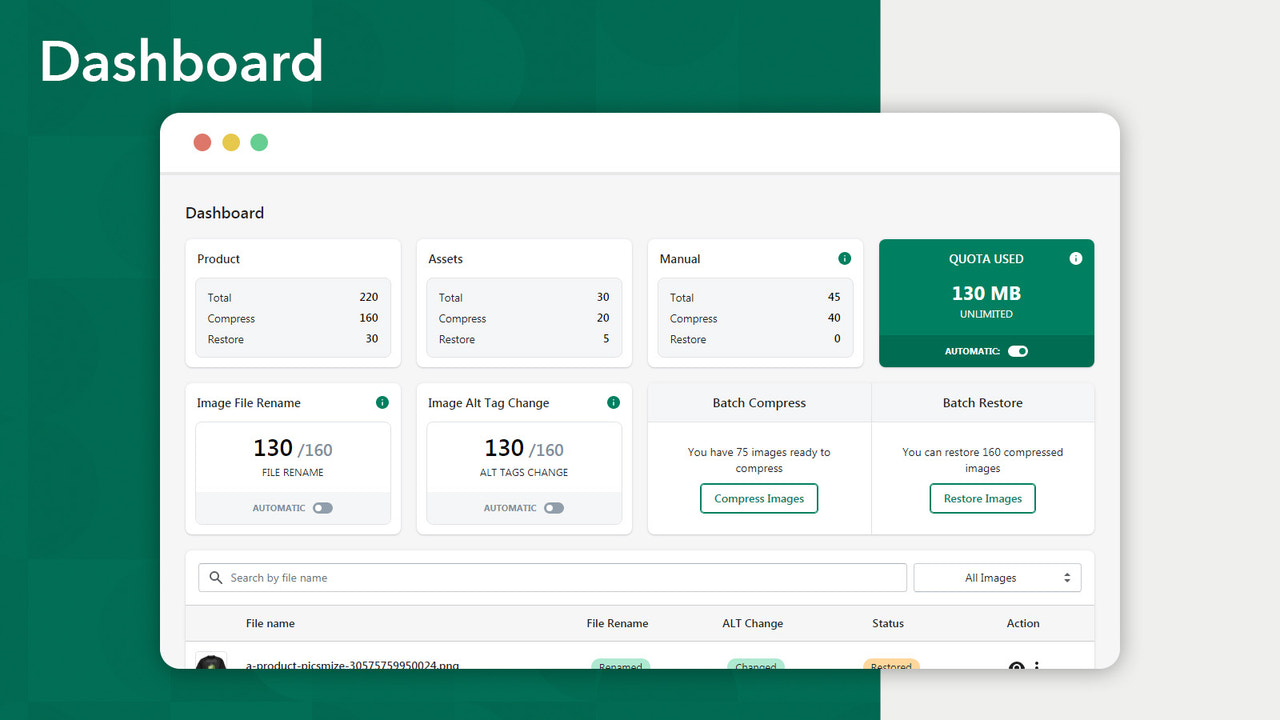The image size is (1280, 720).
Task: Click the info icon on the Manual card
Action: point(843,258)
